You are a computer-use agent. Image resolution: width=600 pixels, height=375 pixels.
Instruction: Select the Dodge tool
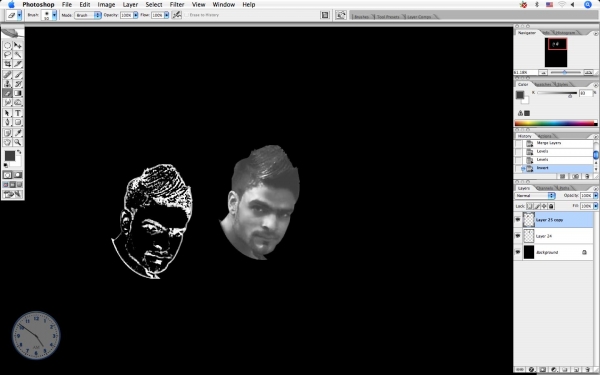(x=18, y=102)
